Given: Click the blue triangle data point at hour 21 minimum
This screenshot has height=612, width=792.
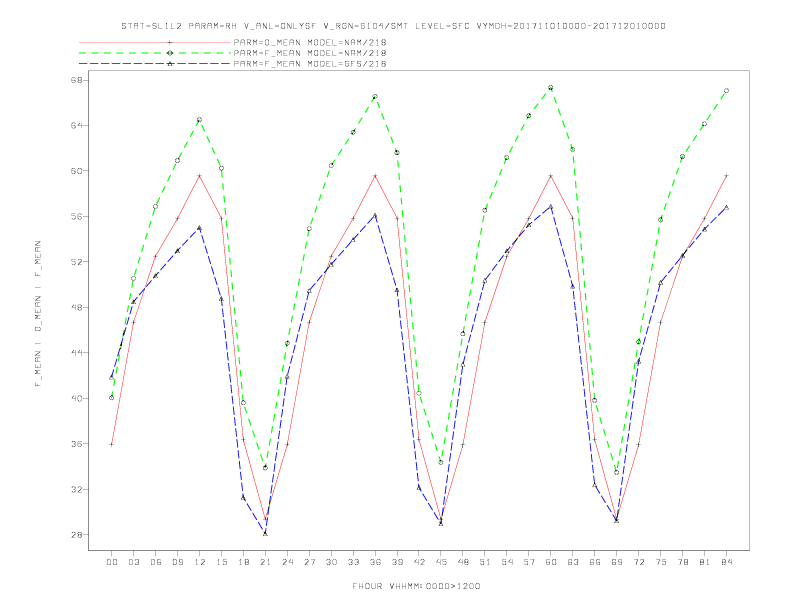Looking at the screenshot, I should (265, 533).
